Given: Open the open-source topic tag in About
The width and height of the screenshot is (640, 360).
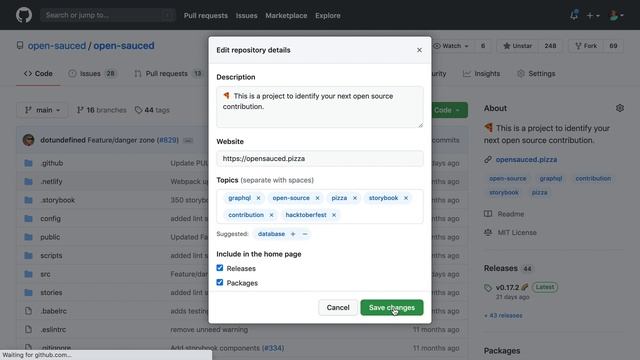Looking at the screenshot, I should [508, 178].
